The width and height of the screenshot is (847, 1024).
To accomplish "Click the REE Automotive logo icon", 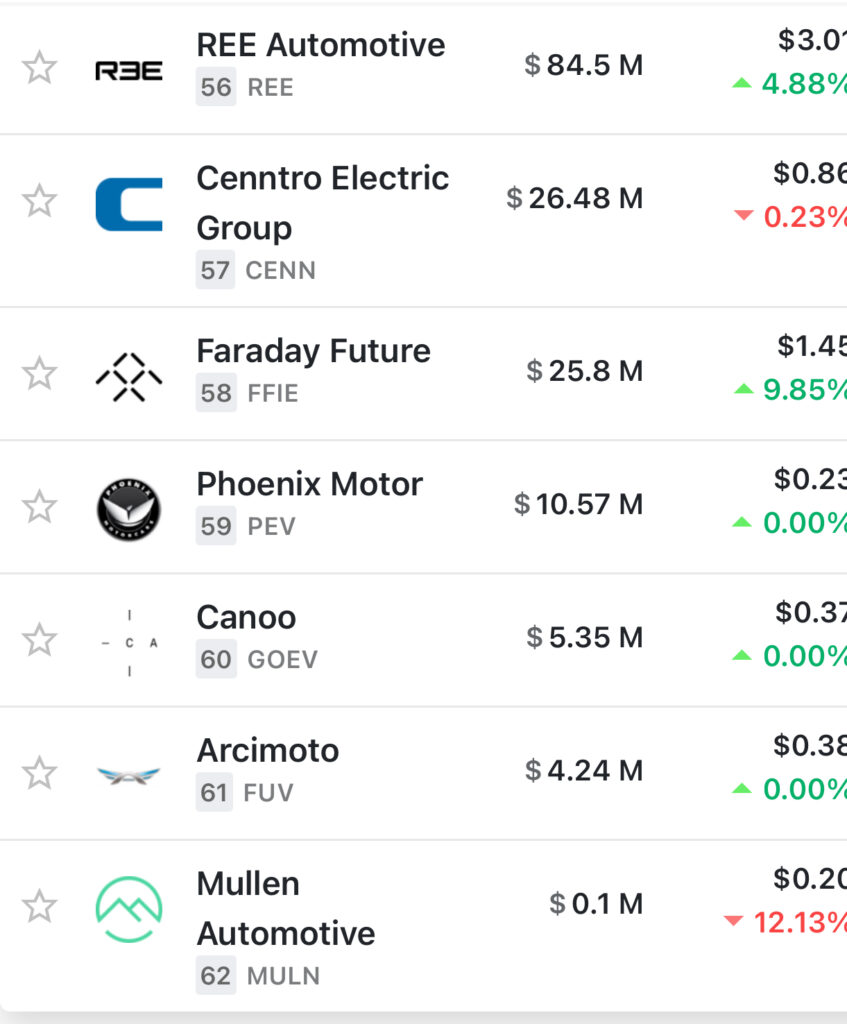I will tap(129, 70).
